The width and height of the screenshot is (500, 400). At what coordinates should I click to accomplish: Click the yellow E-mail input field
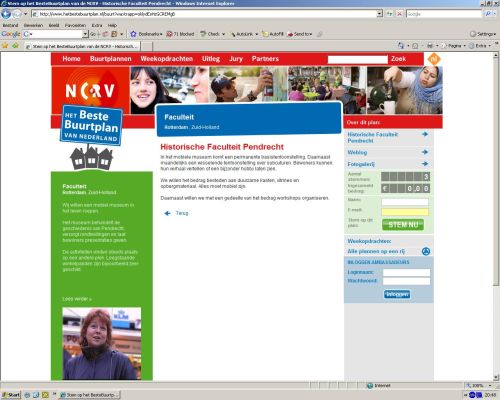[x=405, y=212]
